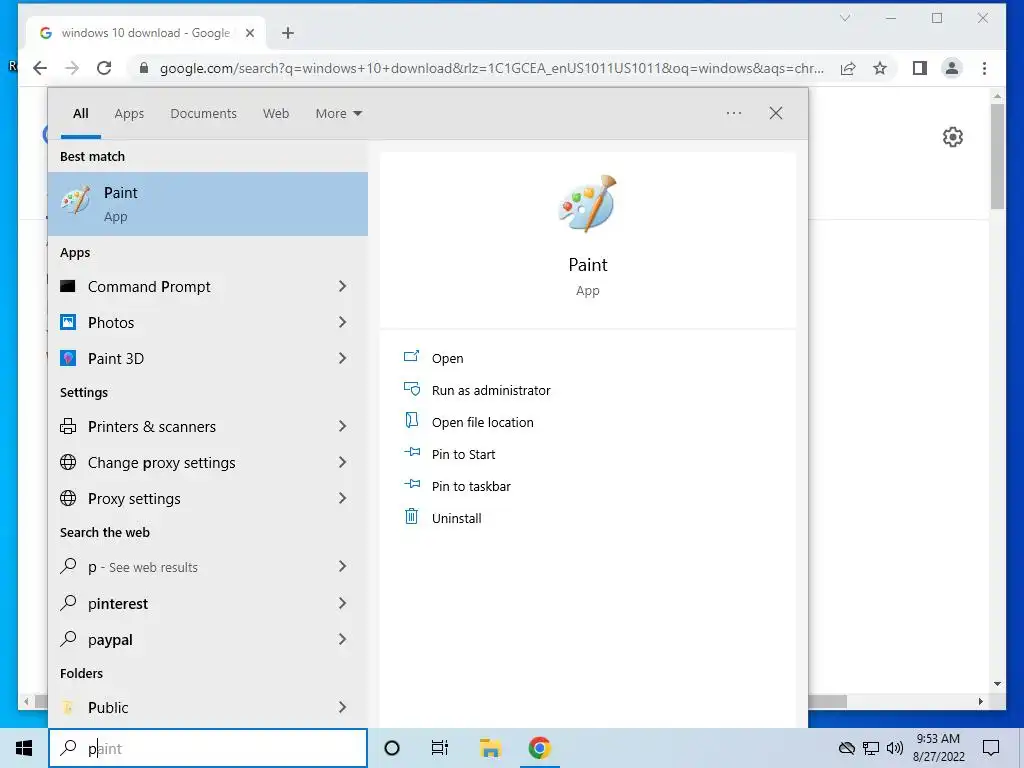Click the Chrome address bar URL

pos(491,68)
